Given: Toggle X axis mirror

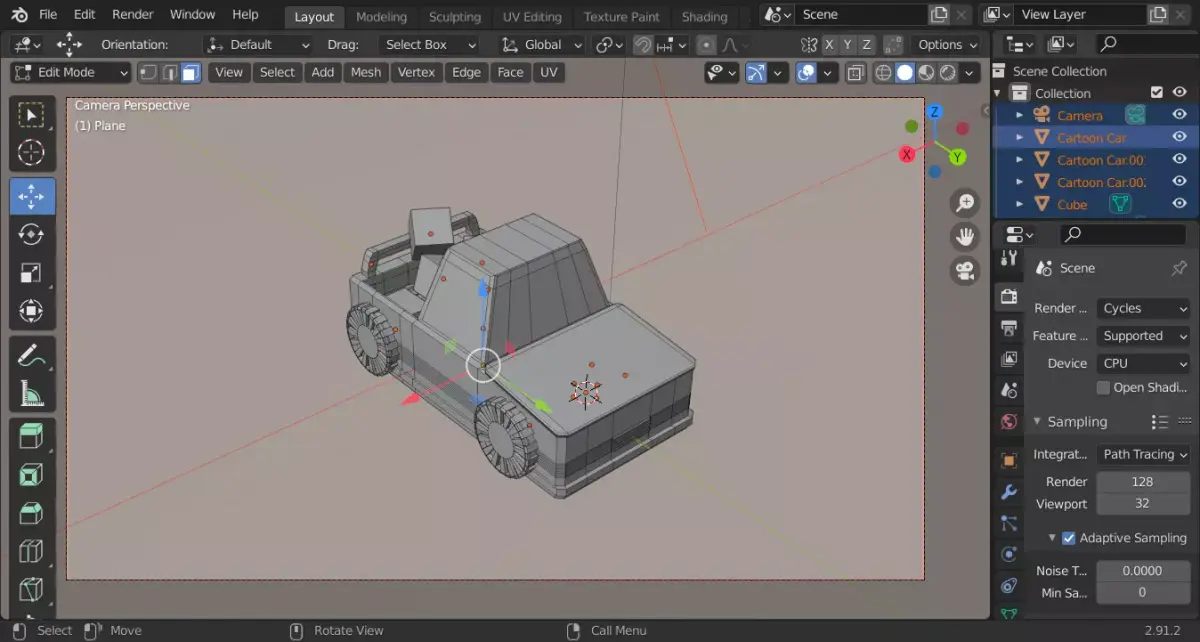Looking at the screenshot, I should pos(829,45).
